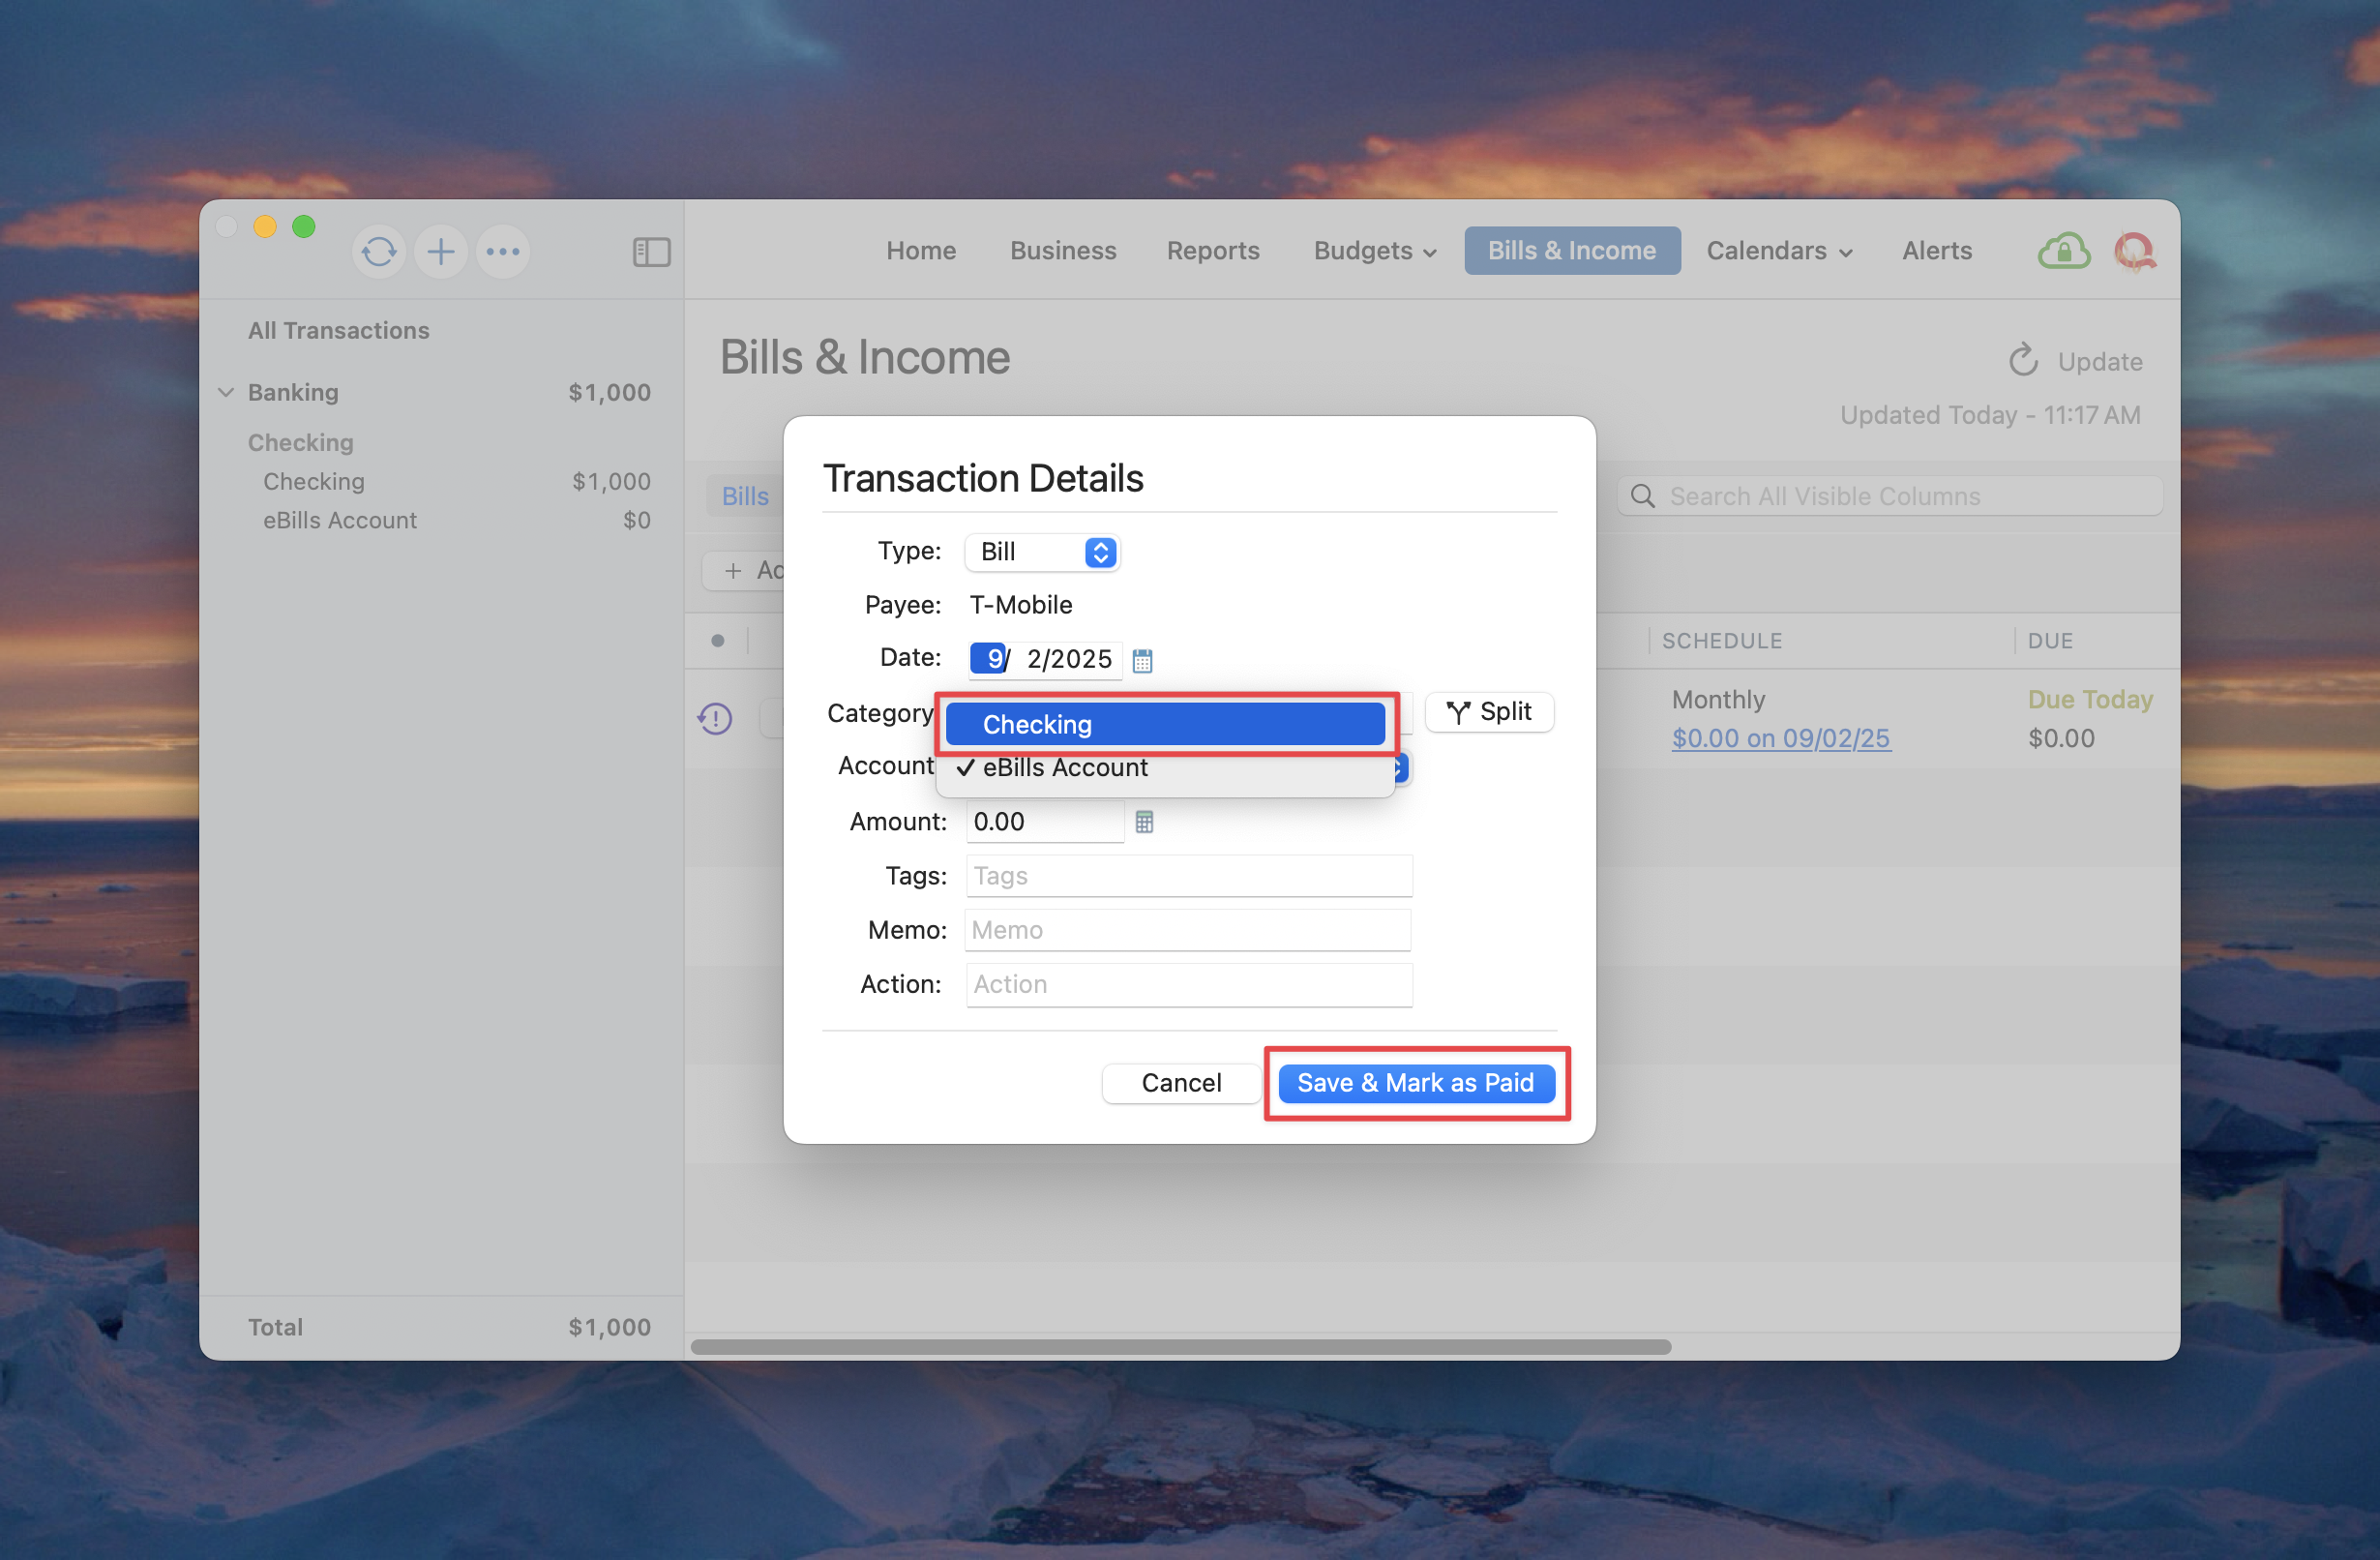The width and height of the screenshot is (2380, 1560).
Task: Click the sync refresh toolbar icon
Action: [378, 251]
